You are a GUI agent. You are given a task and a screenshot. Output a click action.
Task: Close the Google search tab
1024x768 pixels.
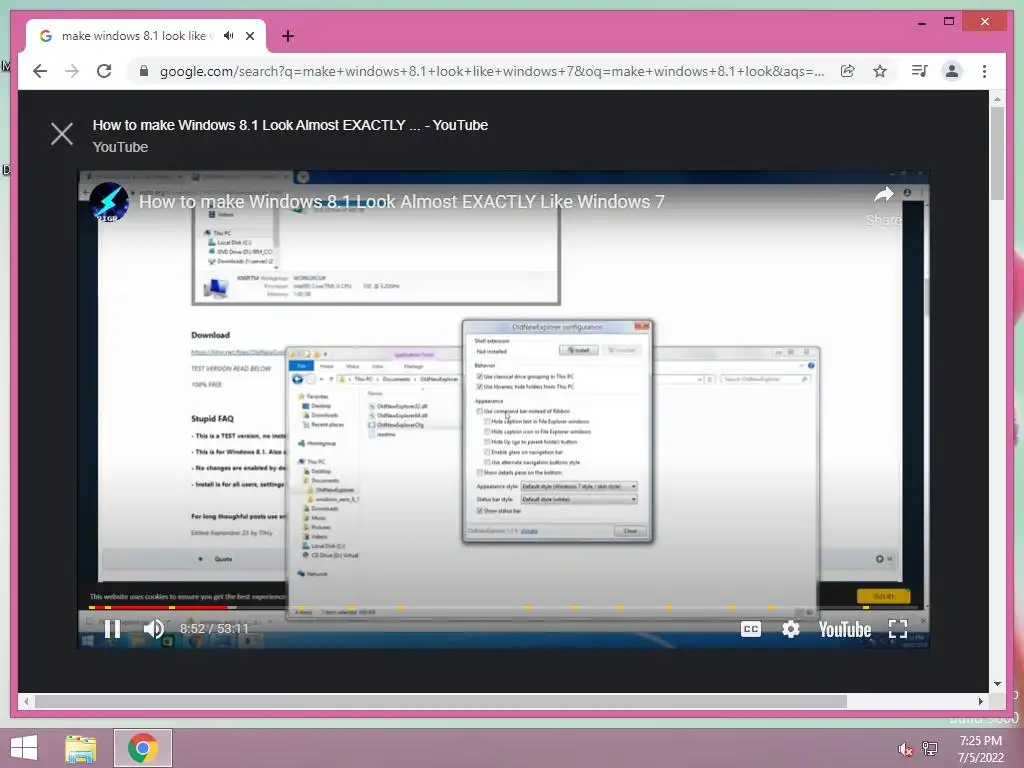(x=250, y=36)
